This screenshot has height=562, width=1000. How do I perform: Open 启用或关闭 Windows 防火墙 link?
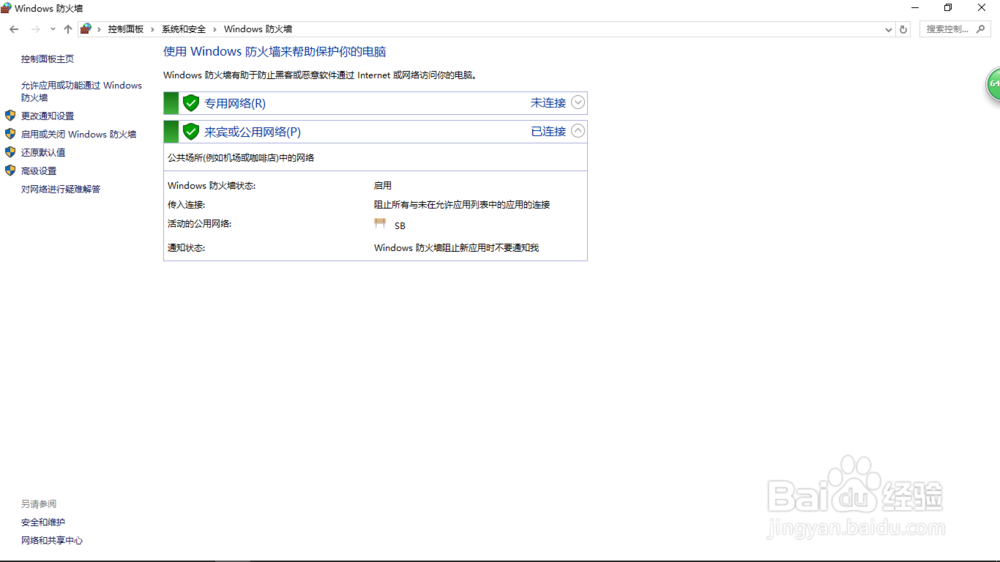(78, 135)
